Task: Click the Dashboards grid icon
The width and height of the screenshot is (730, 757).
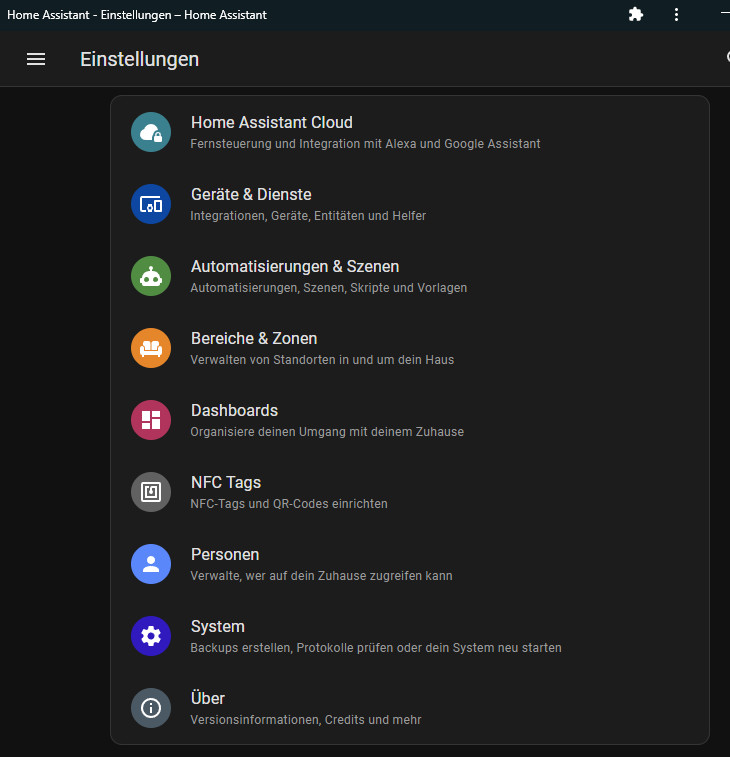Action: 151,420
